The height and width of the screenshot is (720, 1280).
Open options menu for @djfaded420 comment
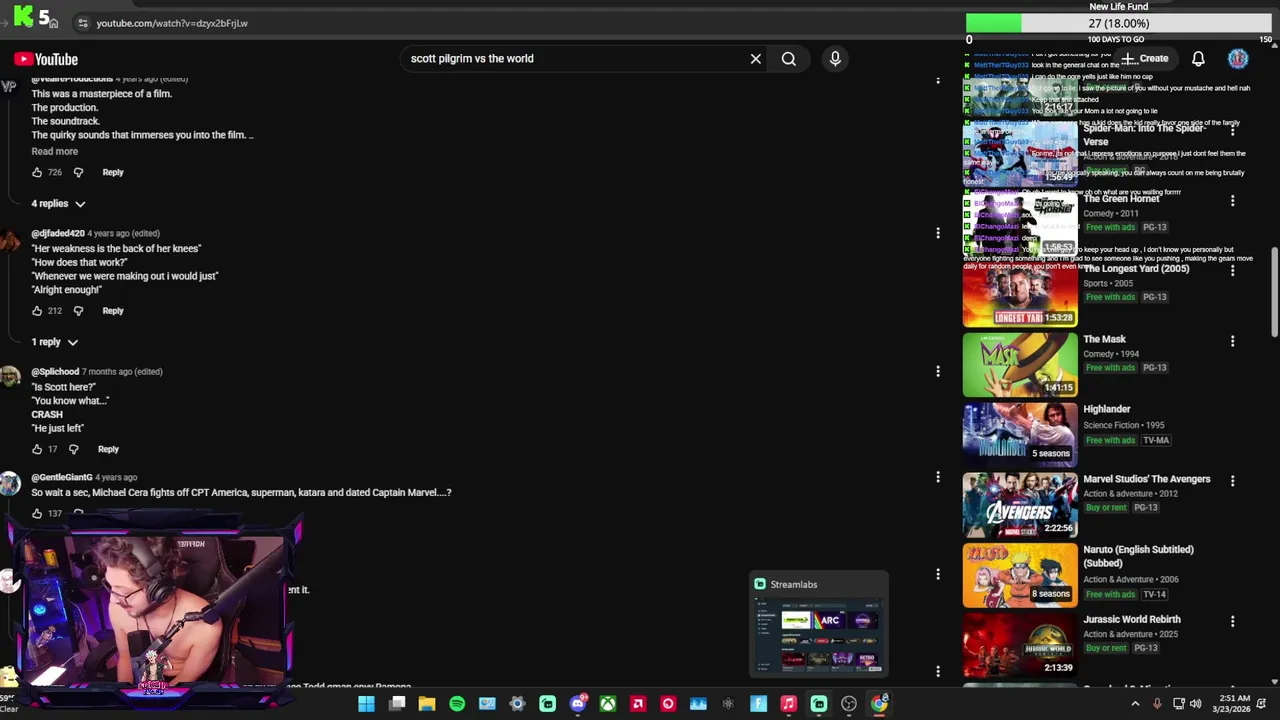[938, 233]
